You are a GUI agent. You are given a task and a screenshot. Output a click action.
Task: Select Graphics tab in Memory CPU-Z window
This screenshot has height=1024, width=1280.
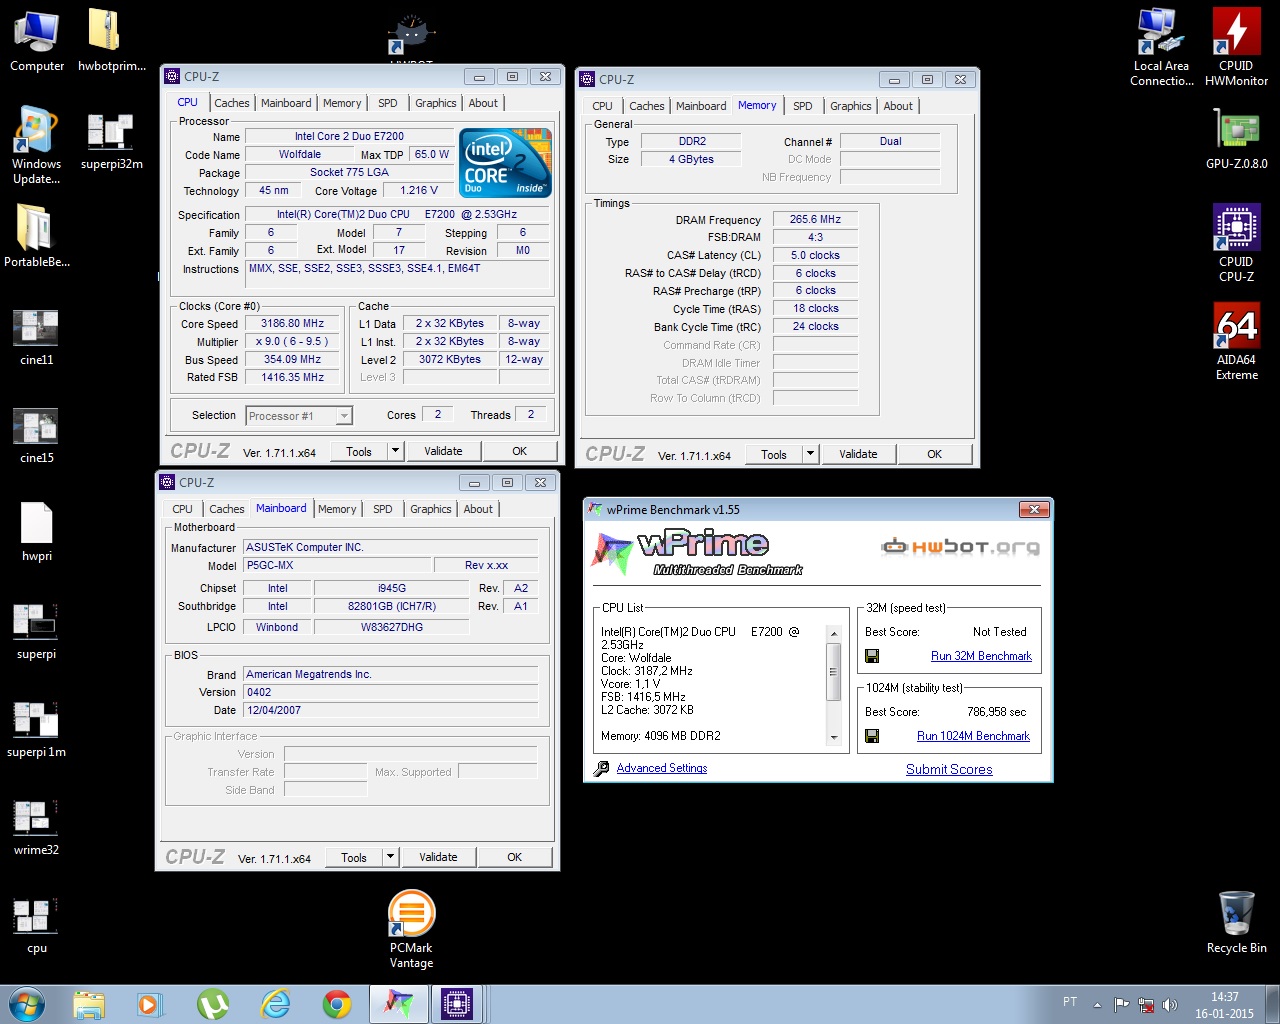851,106
